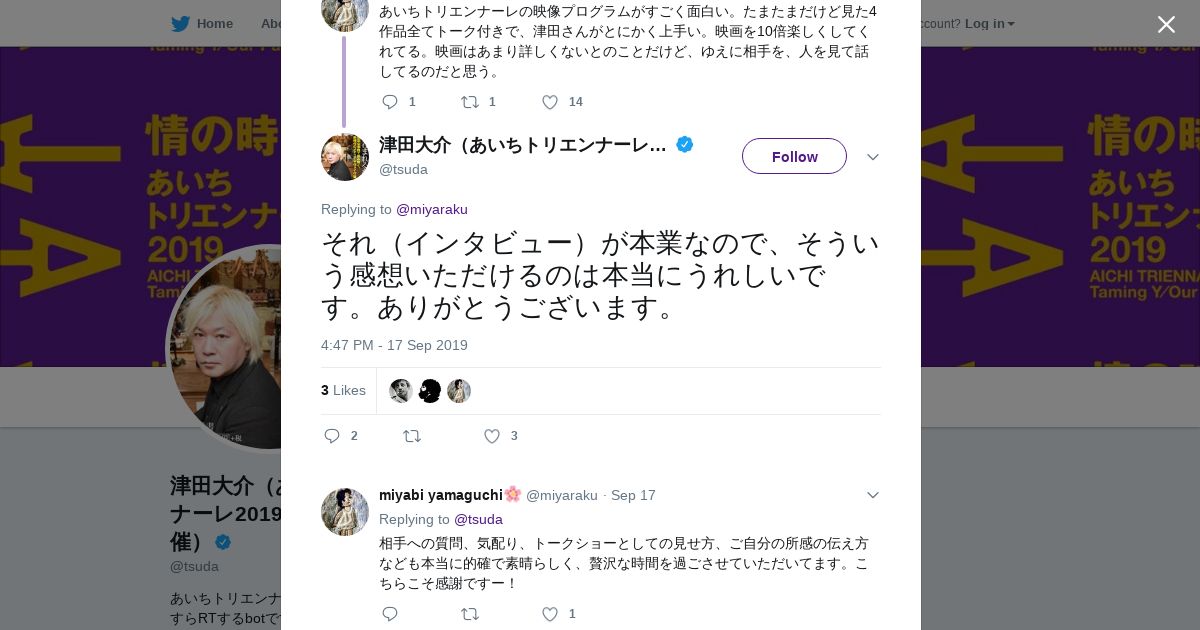
Task: Like miyabi yamaguchi's bottom reply
Action: 550,614
